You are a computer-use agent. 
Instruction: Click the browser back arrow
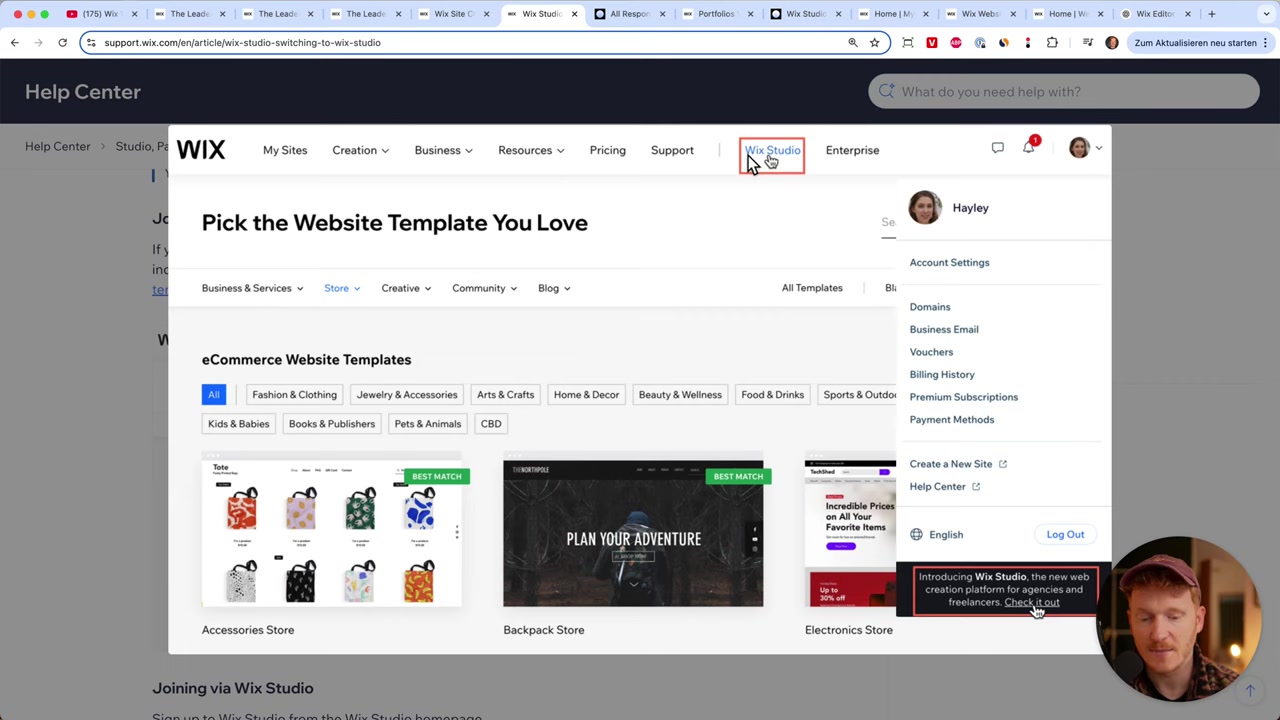[15, 43]
